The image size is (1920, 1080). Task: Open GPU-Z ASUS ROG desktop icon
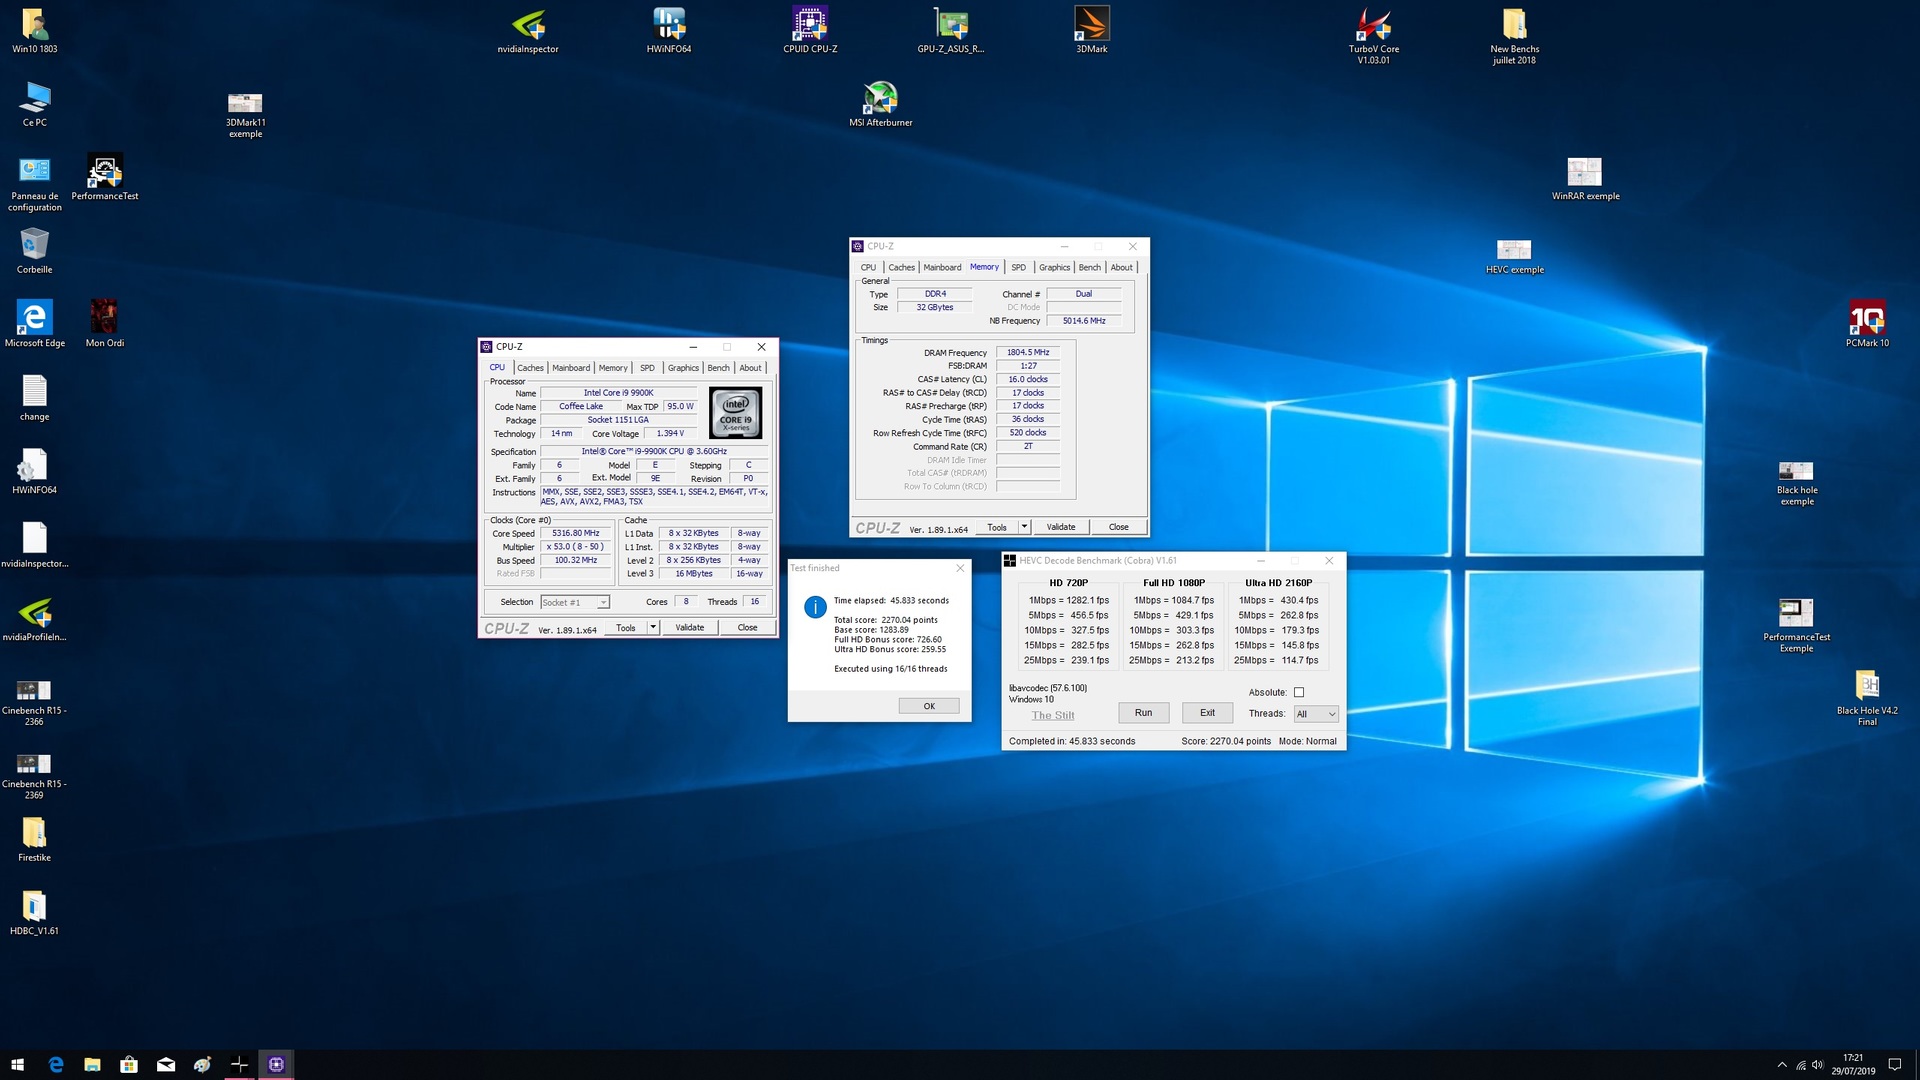point(951,31)
